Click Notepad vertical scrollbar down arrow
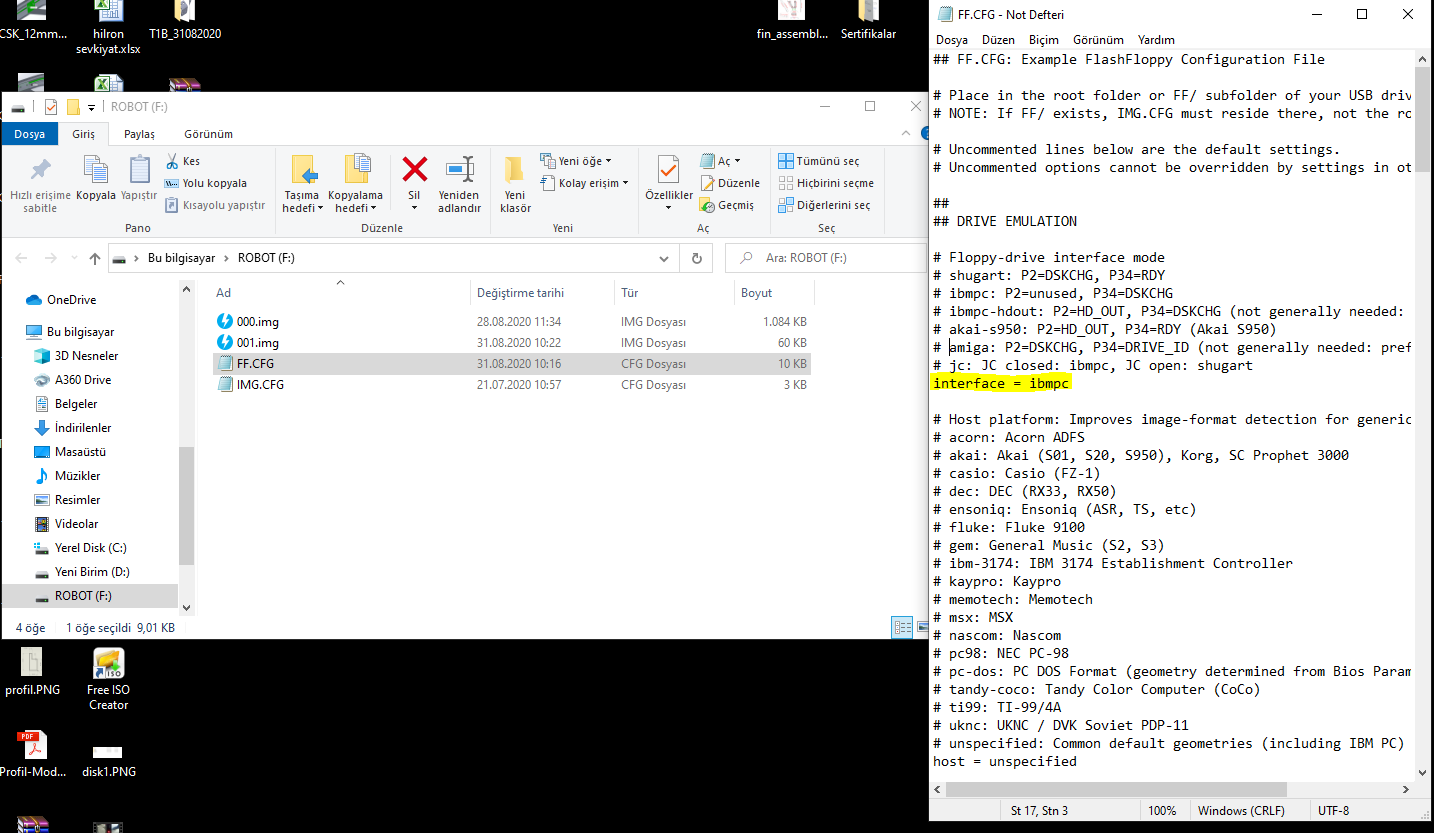 pos(1422,771)
